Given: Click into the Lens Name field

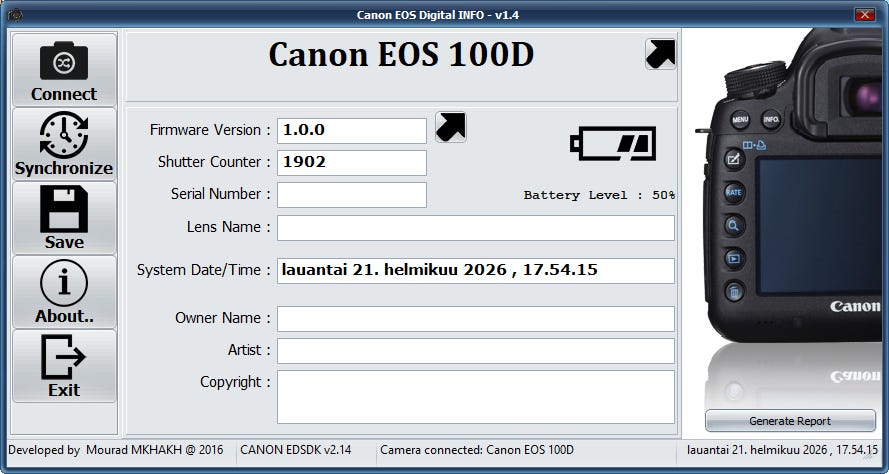Looking at the screenshot, I should pos(476,227).
